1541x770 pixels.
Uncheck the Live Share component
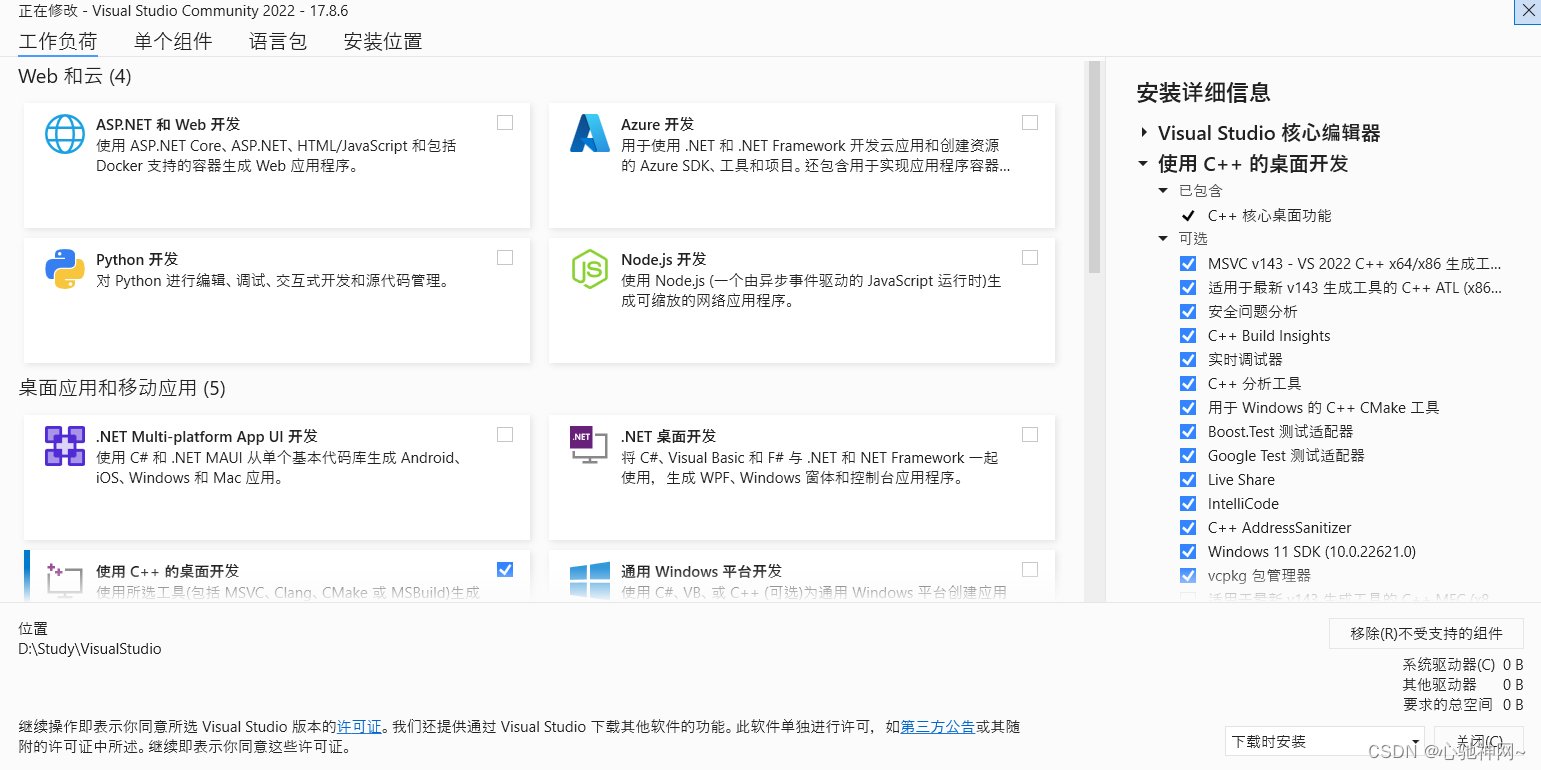pyautogui.click(x=1187, y=479)
